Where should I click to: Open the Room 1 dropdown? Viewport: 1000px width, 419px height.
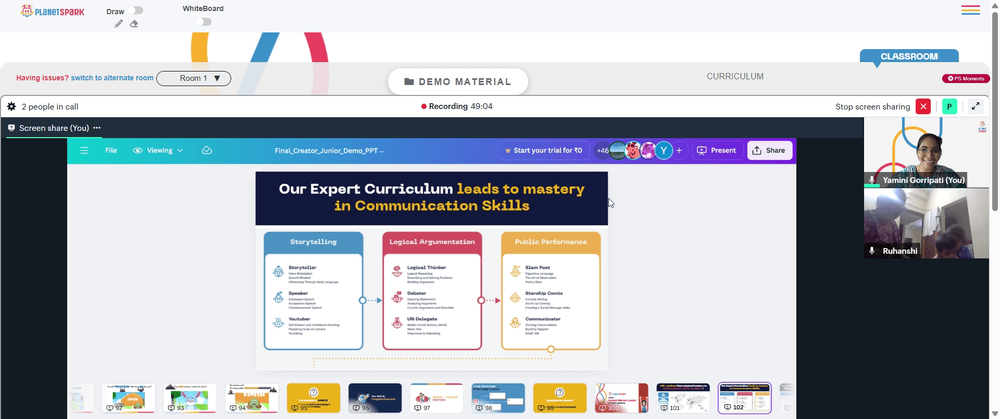pyautogui.click(x=194, y=78)
